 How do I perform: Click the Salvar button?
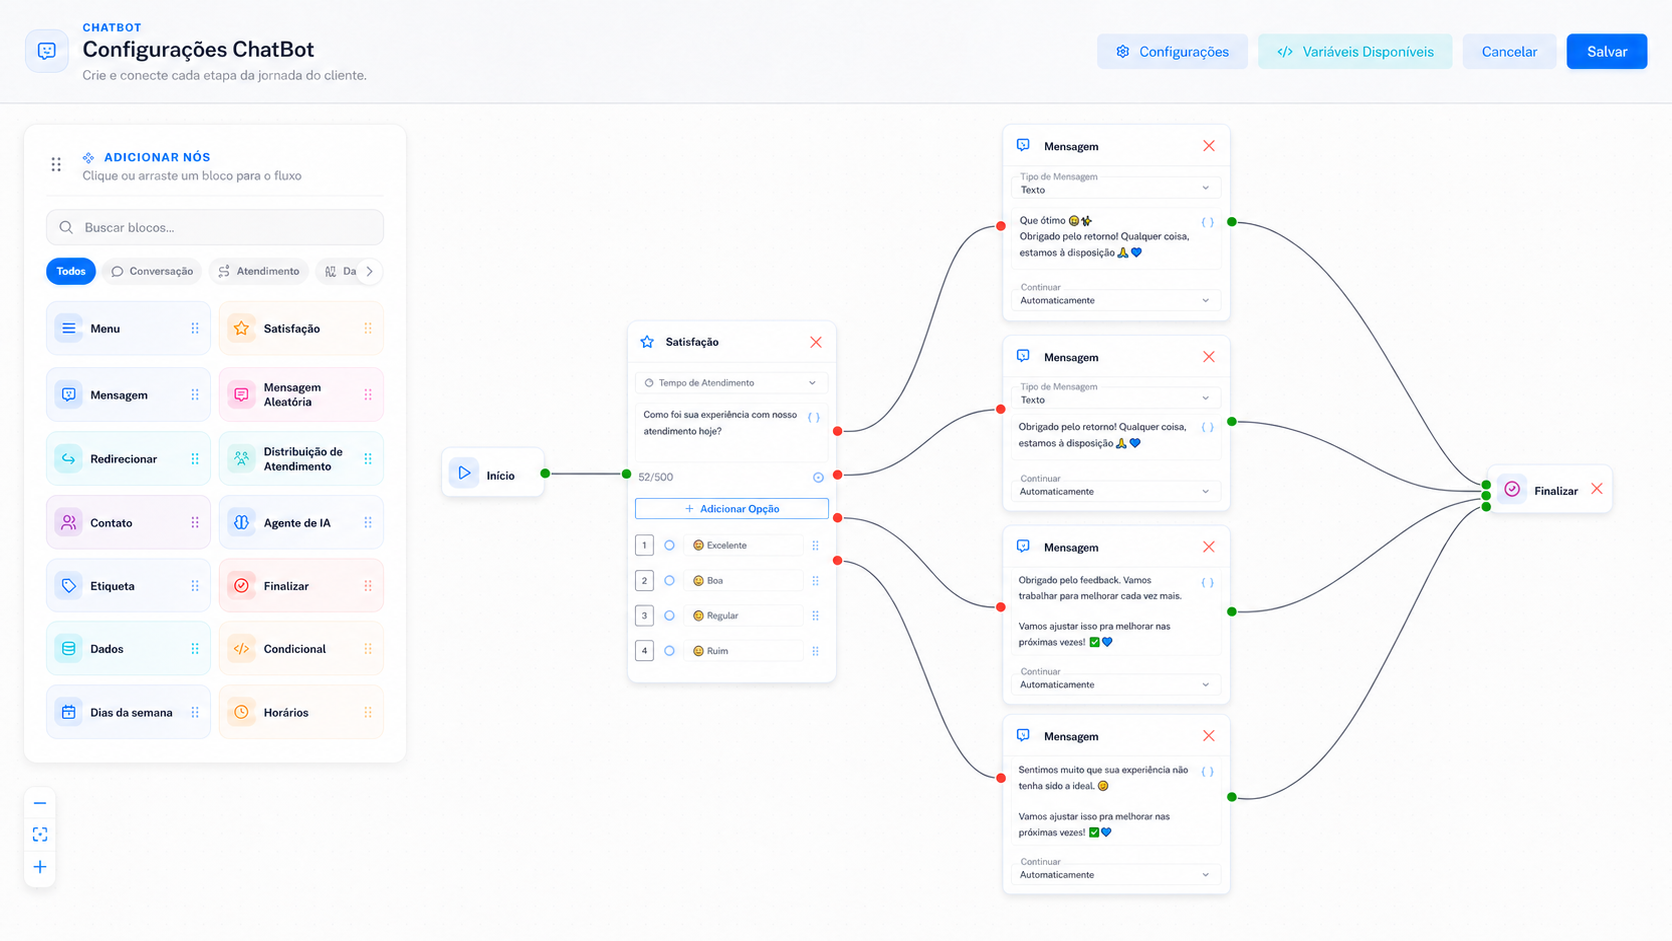pos(1607,52)
